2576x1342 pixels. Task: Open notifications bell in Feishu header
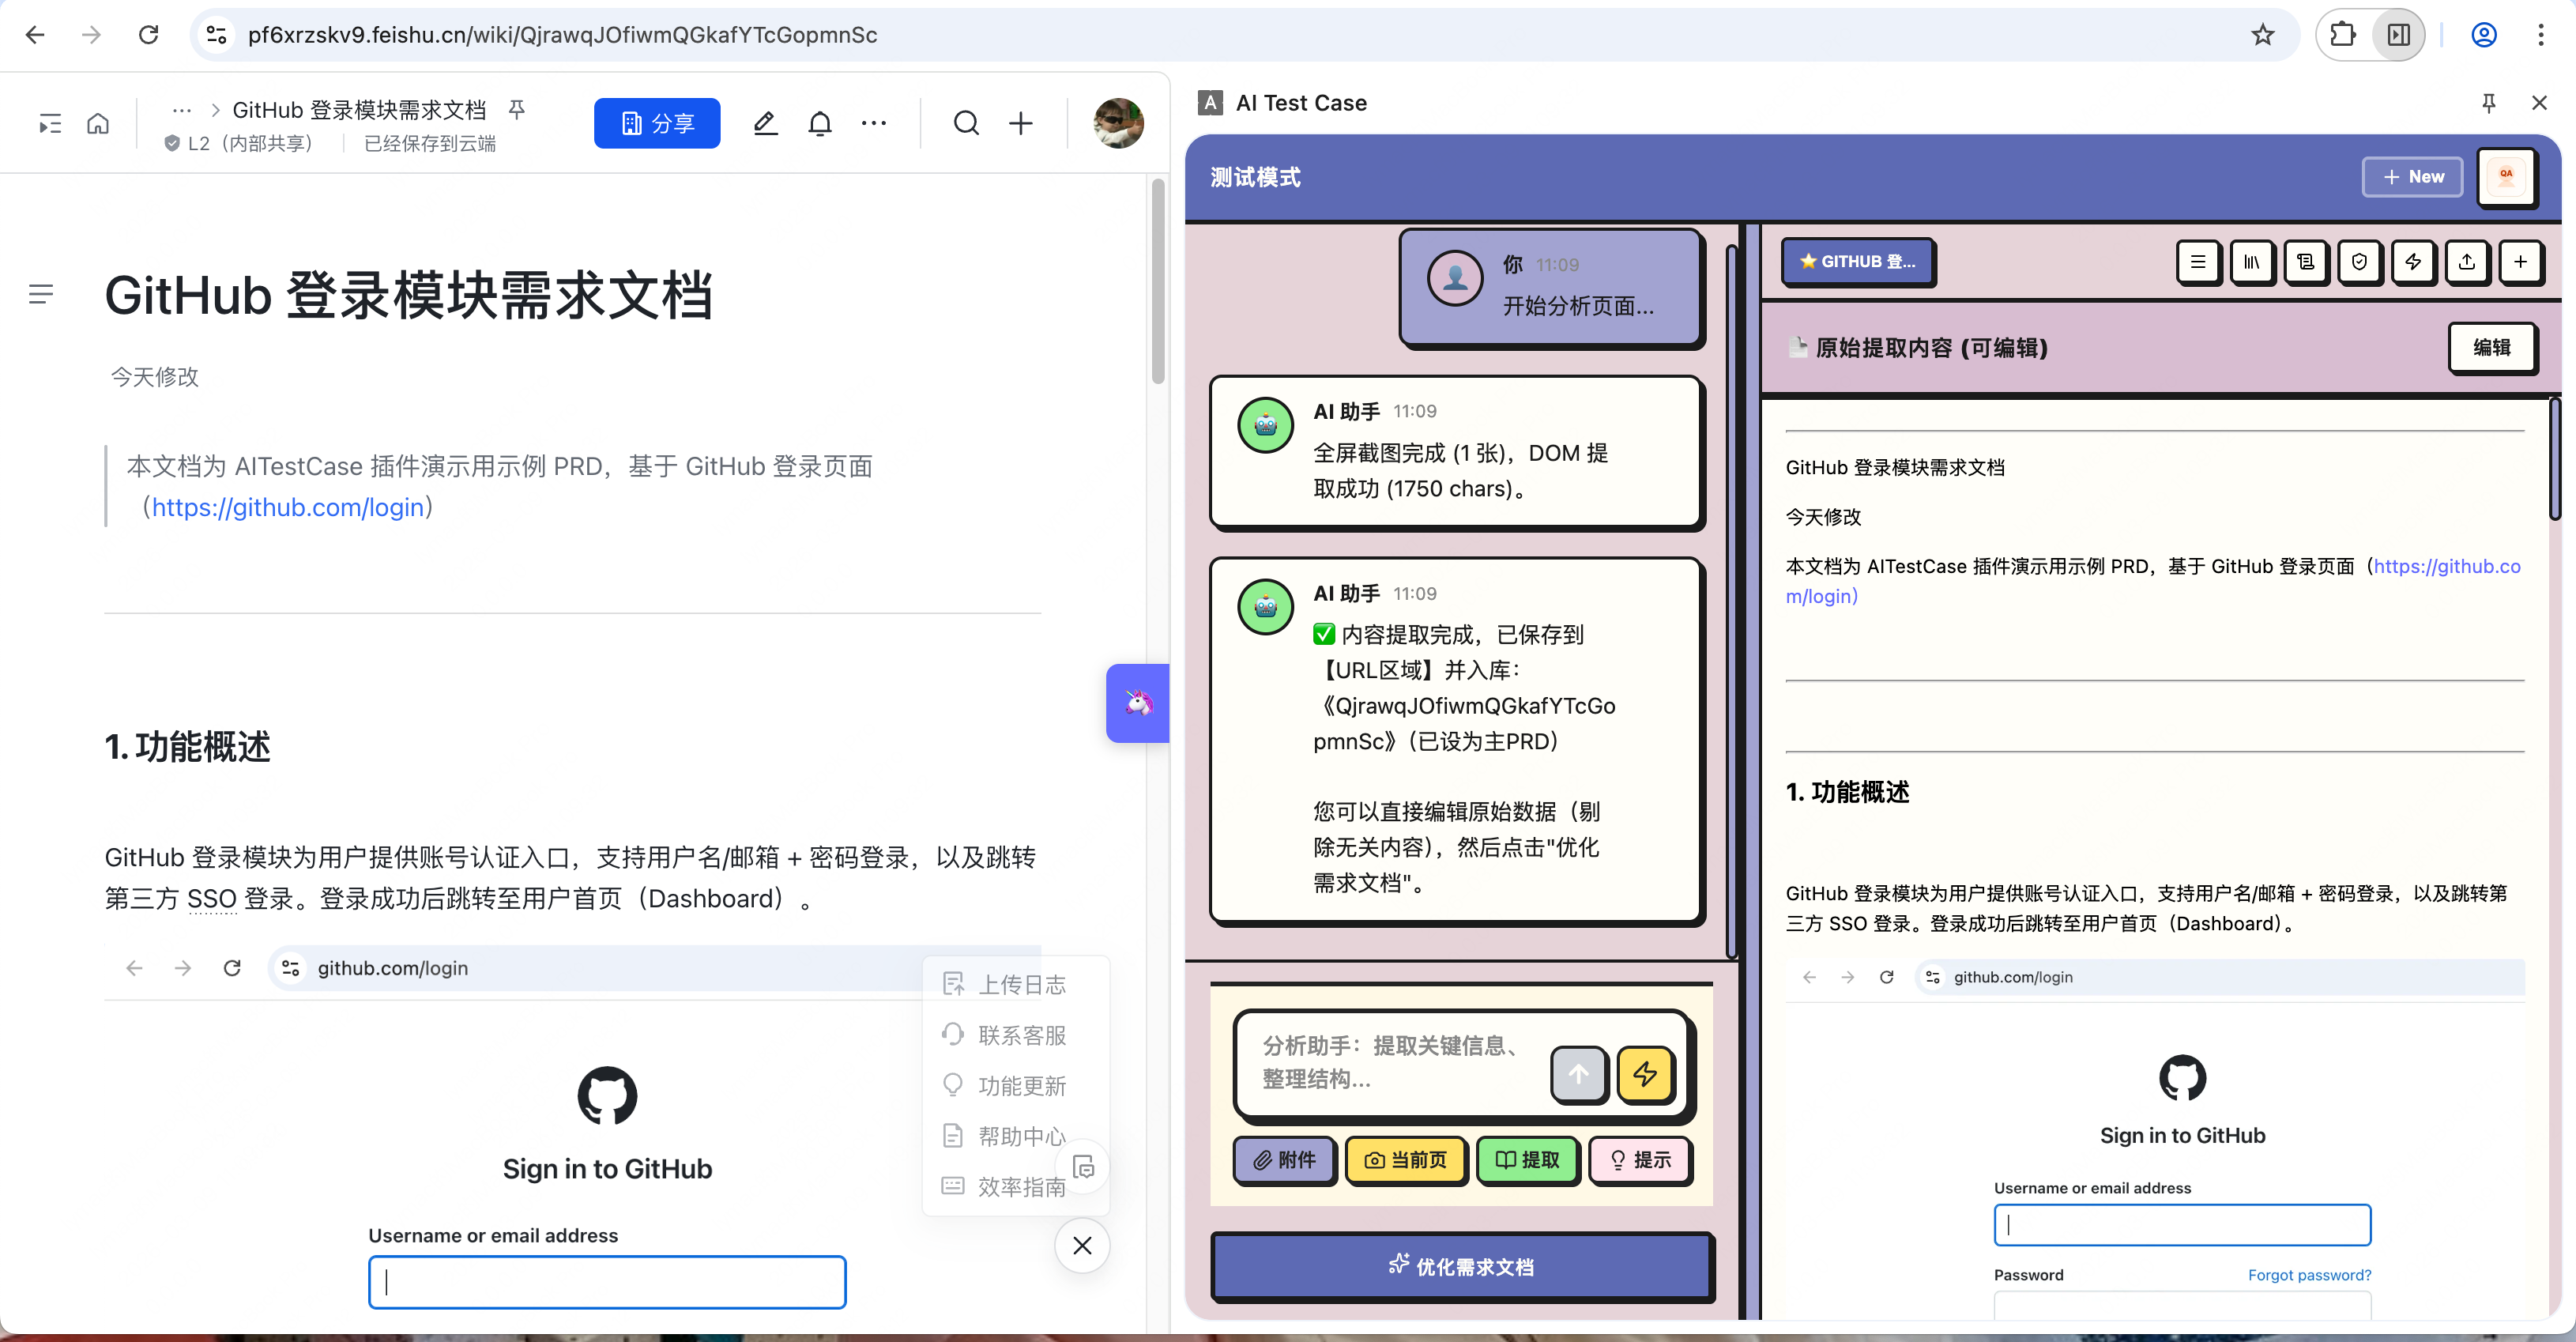(820, 123)
